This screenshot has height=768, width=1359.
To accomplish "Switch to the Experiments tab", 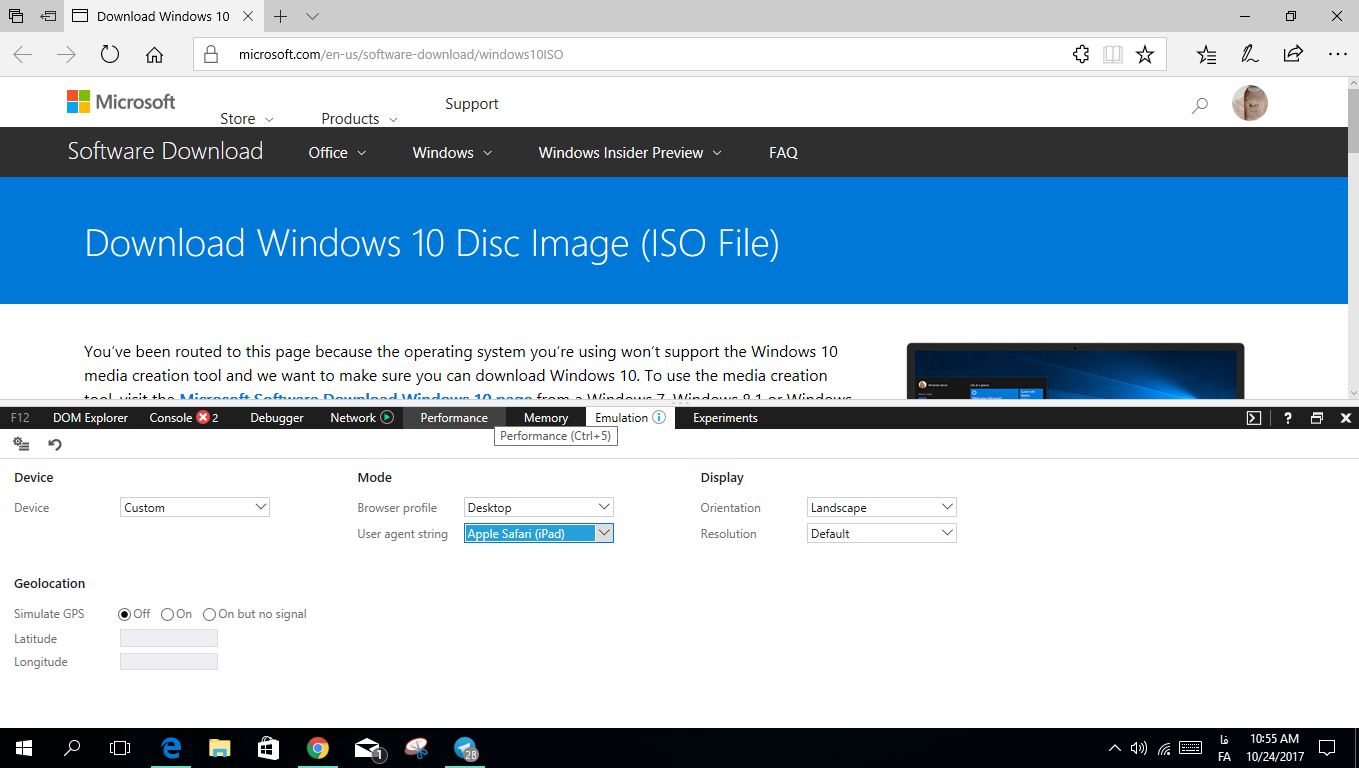I will pyautogui.click(x=725, y=418).
